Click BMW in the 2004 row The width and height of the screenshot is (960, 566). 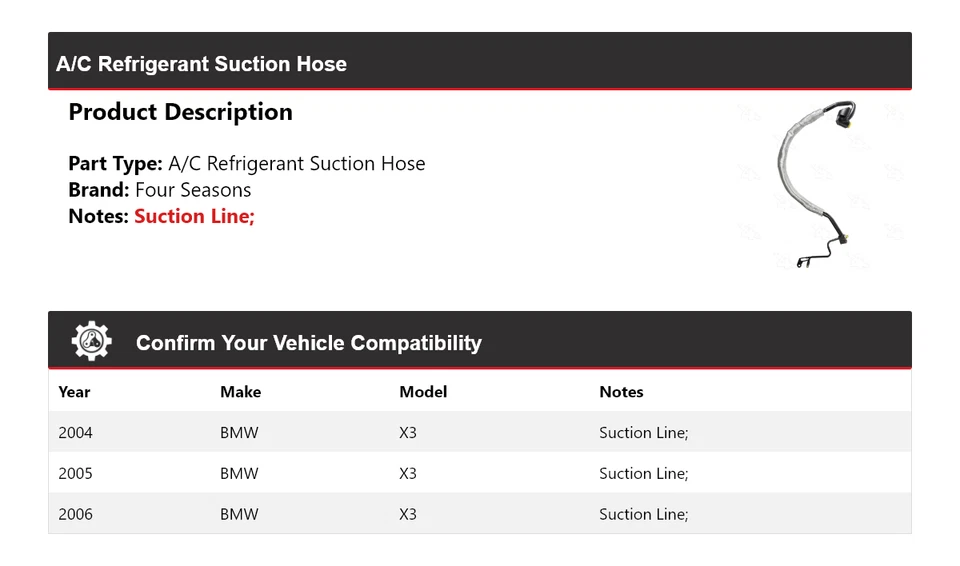[239, 433]
